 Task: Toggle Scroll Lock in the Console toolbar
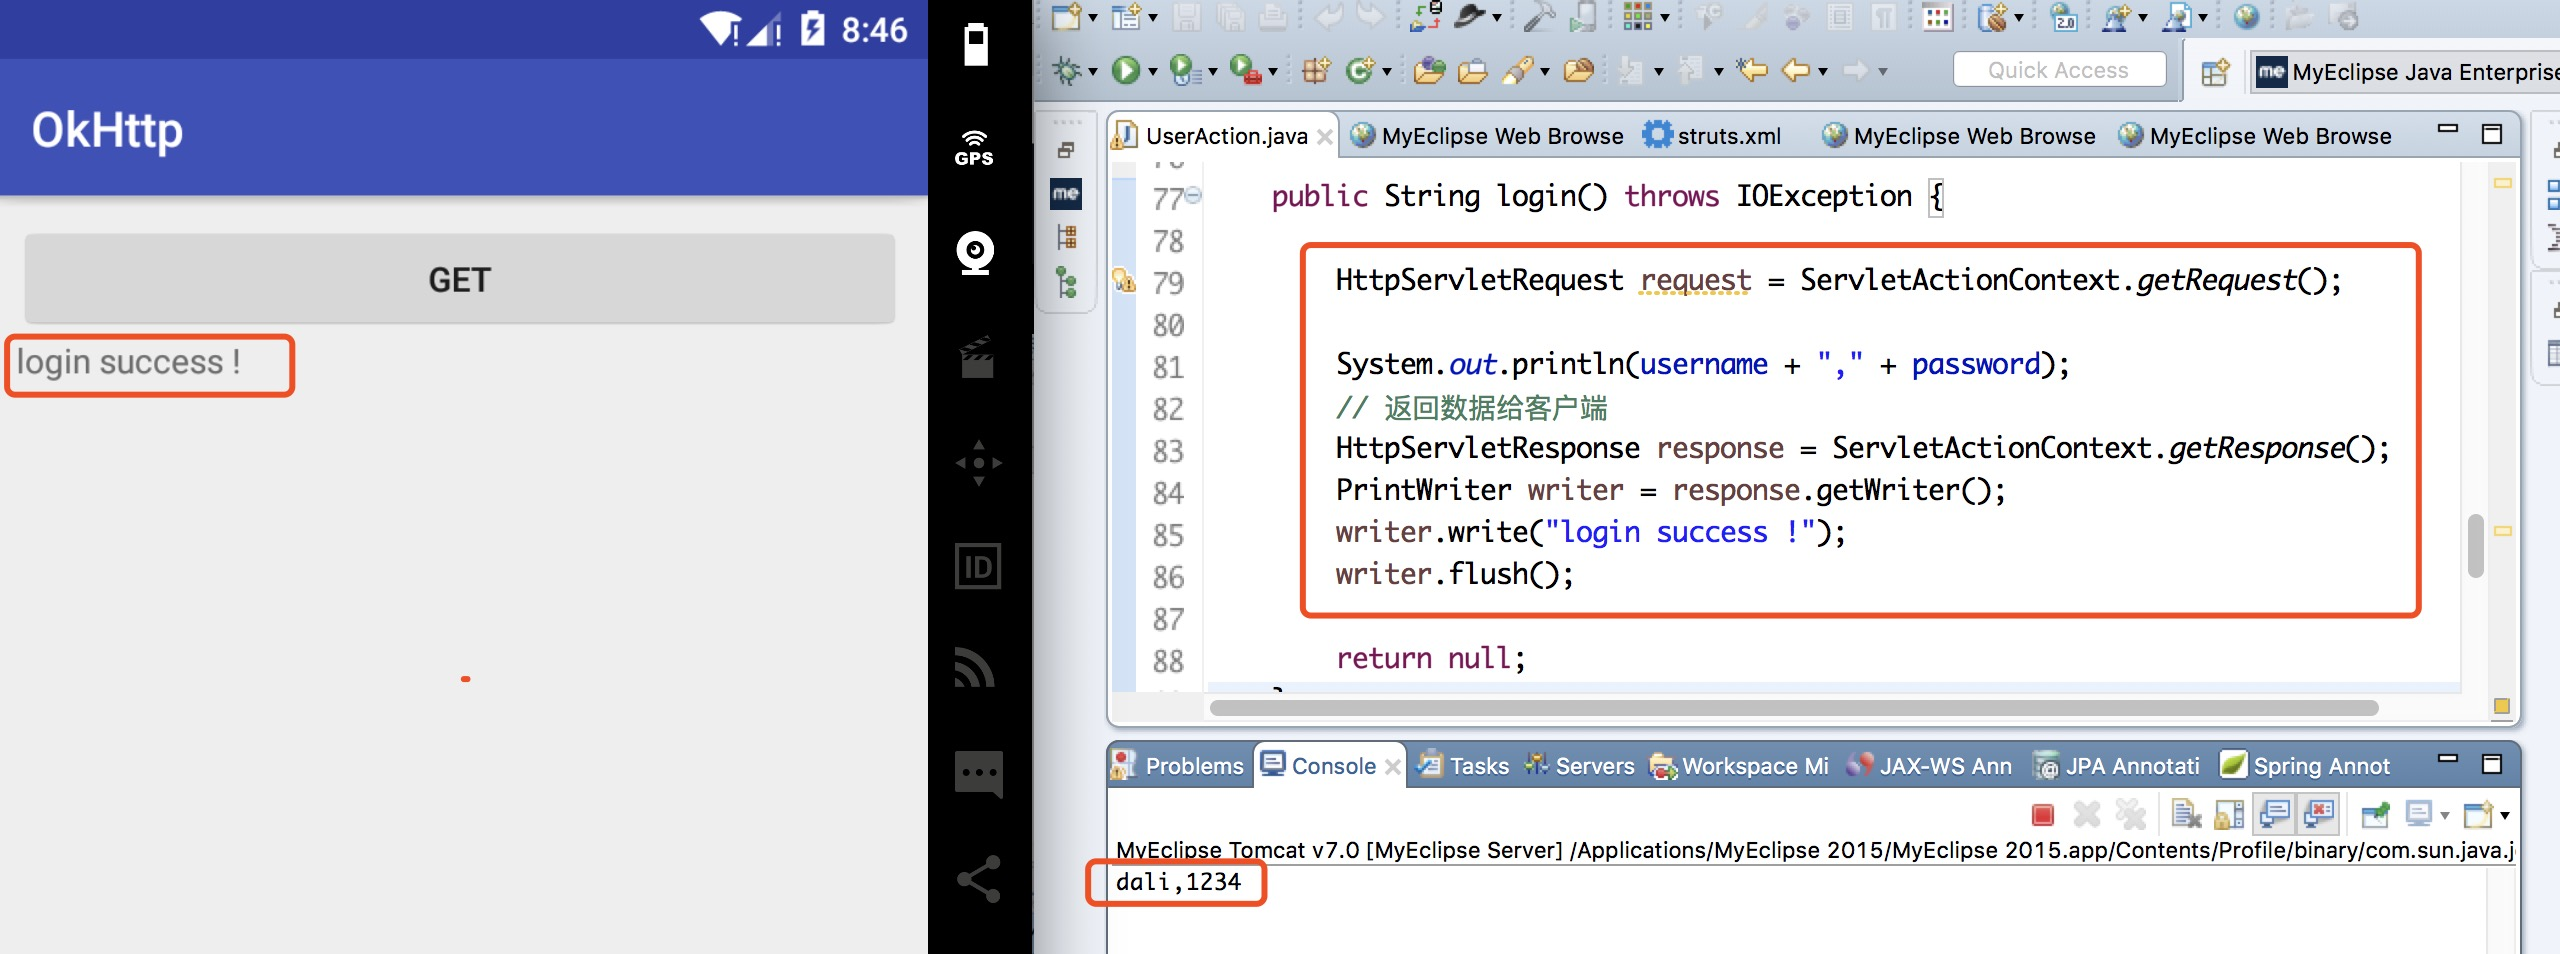[2230, 815]
